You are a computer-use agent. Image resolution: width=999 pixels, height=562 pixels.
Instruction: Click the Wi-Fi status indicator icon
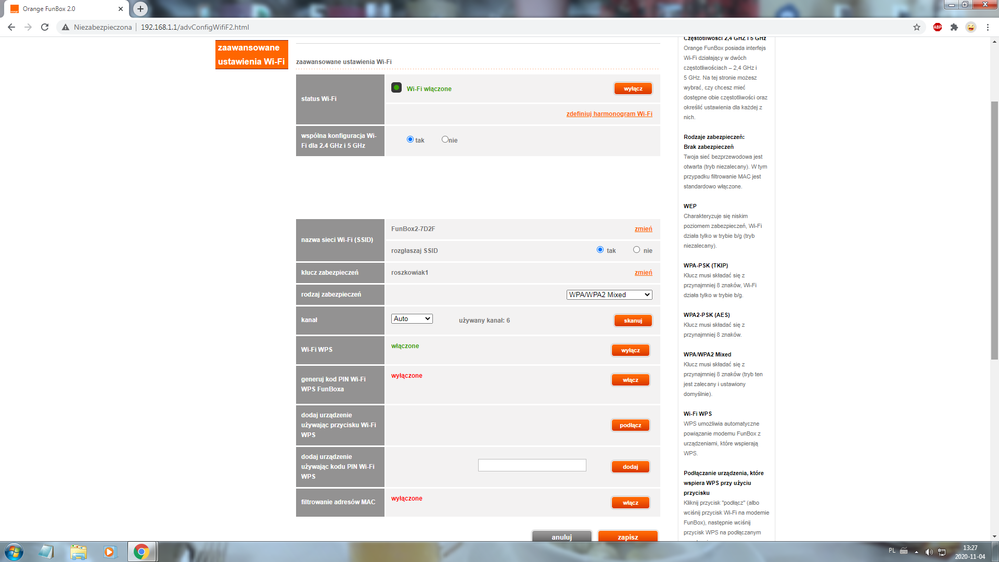396,88
